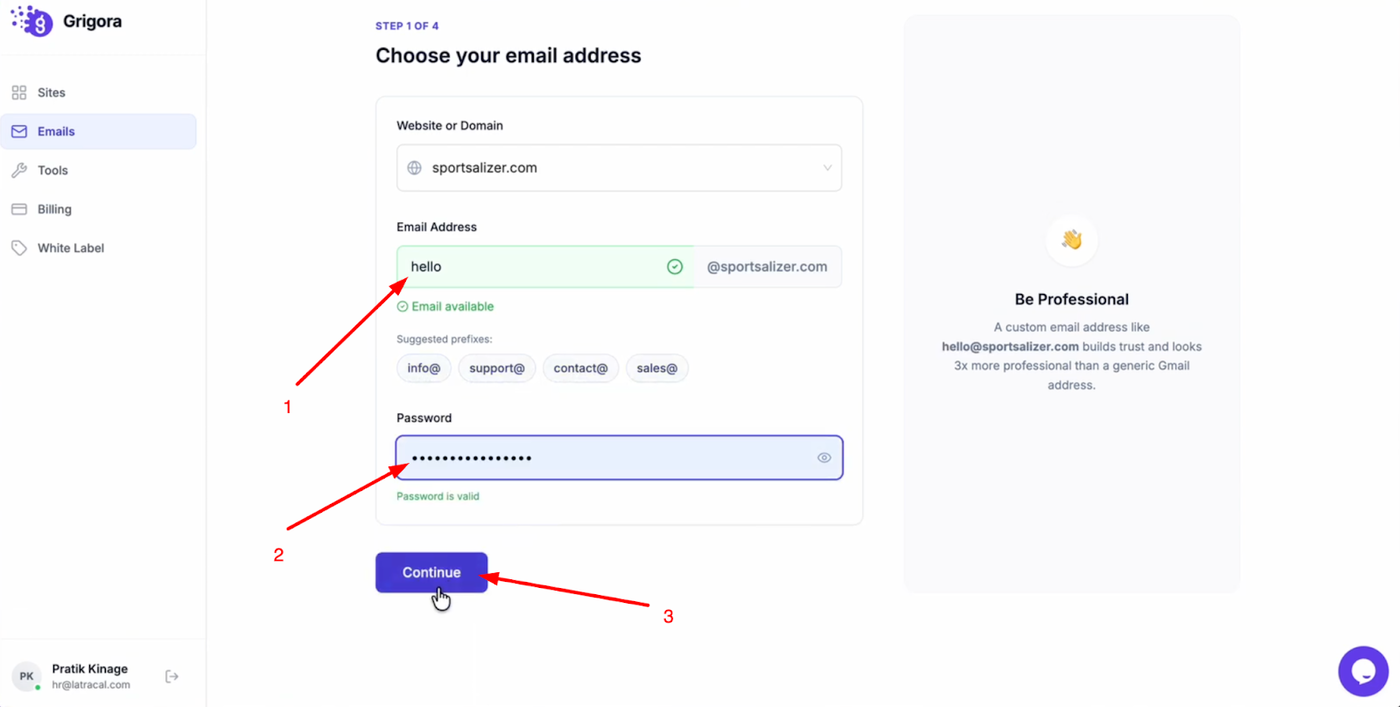Click the Sites grid icon
The height and width of the screenshot is (707, 1400).
[x=19, y=93]
